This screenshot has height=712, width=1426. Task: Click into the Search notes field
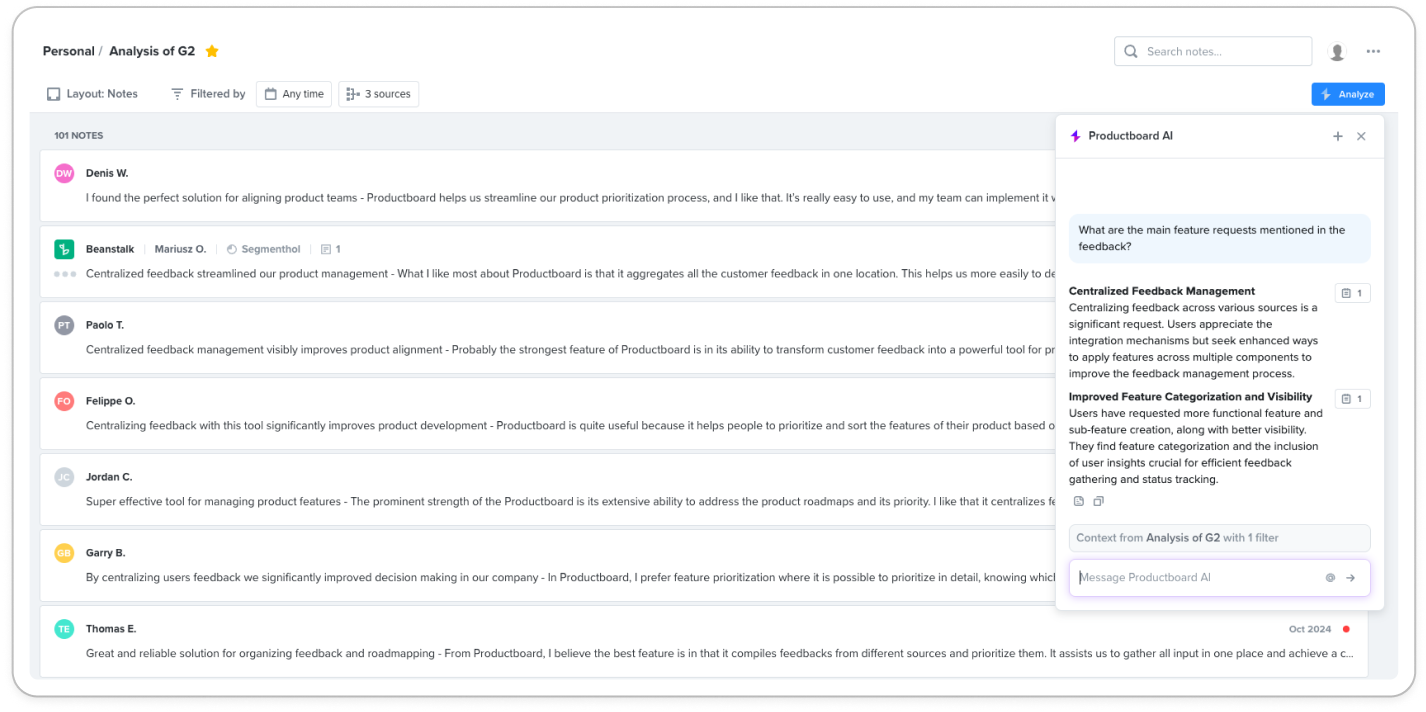point(1213,51)
